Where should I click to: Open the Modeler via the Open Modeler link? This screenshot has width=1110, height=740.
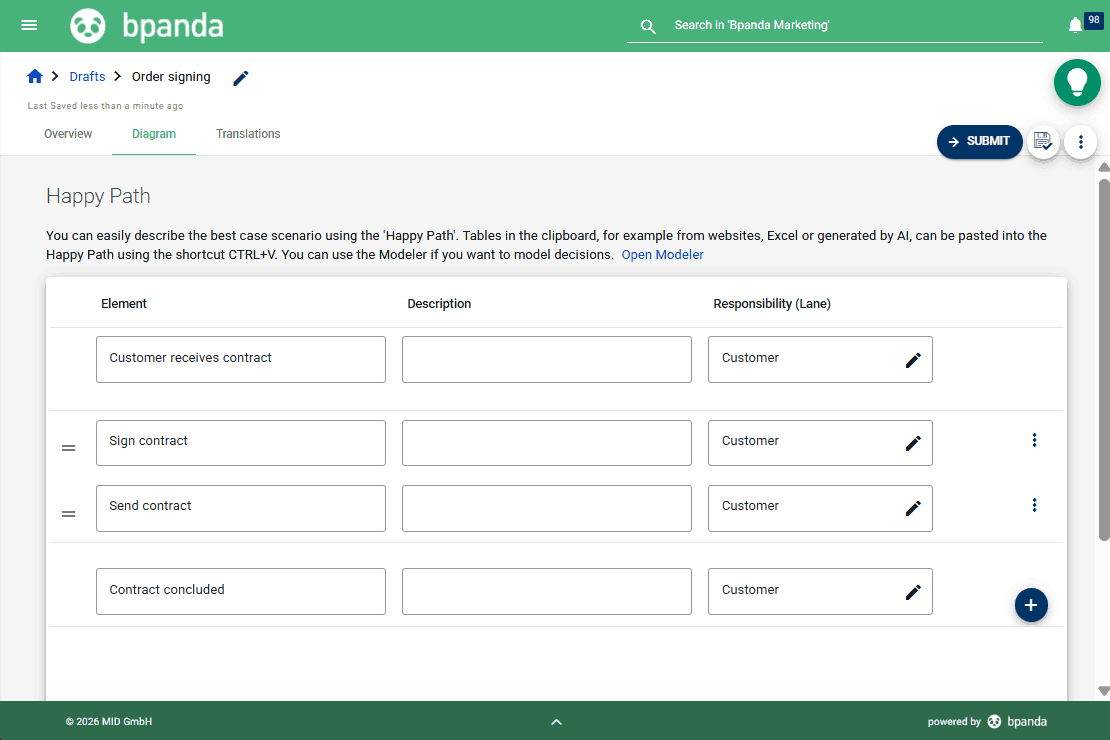pos(662,254)
